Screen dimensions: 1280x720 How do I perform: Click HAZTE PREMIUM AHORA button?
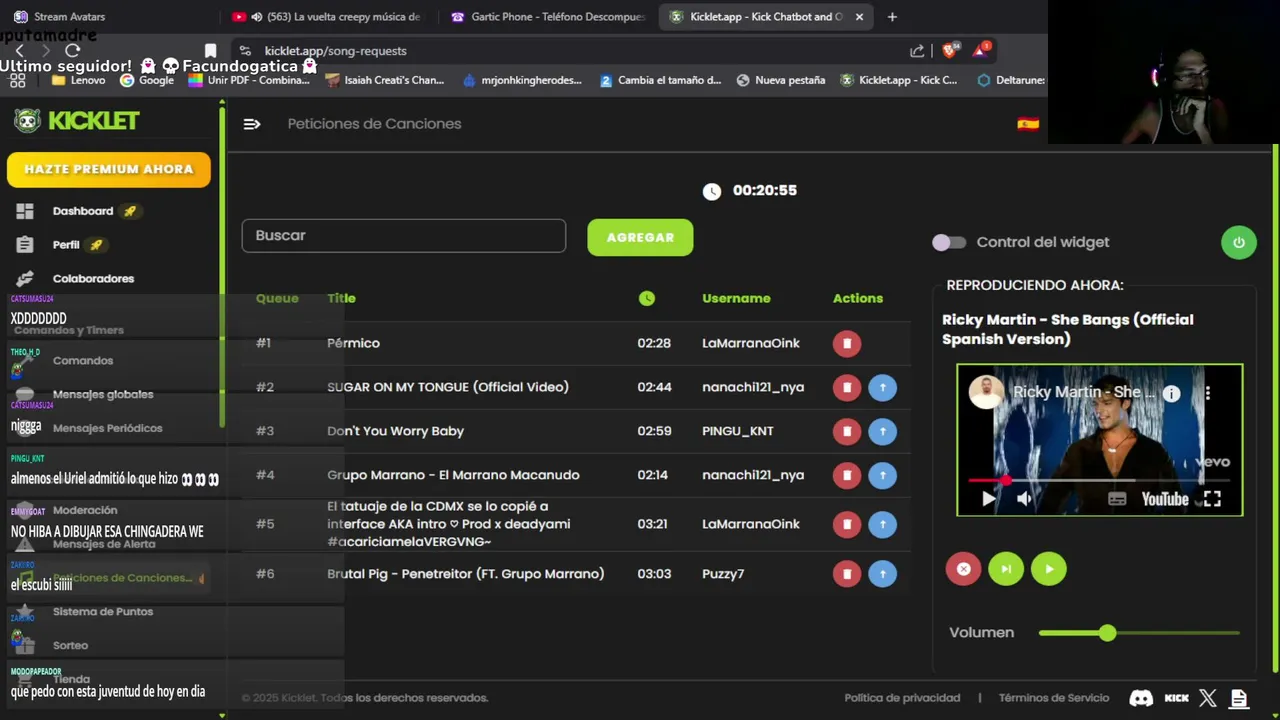pyautogui.click(x=108, y=169)
